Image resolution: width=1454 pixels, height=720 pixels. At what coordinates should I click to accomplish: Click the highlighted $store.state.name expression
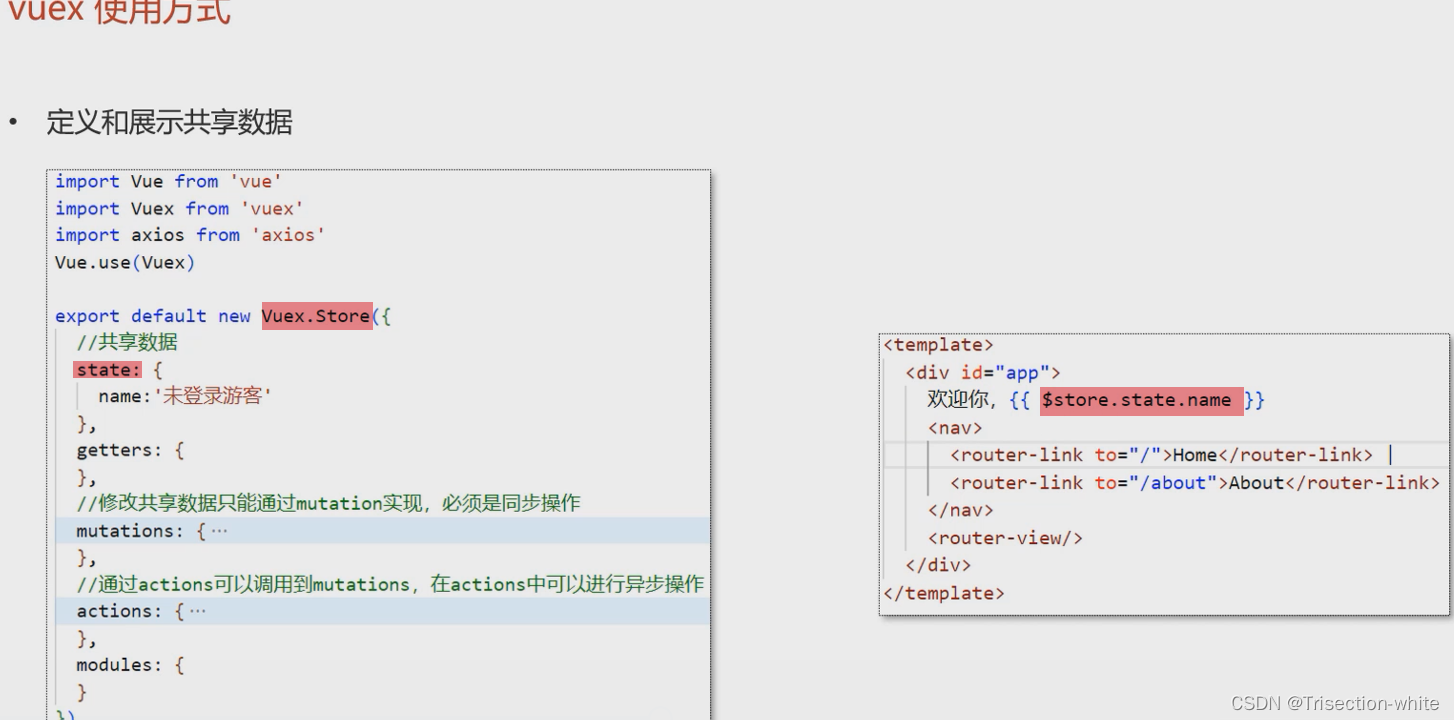pyautogui.click(x=1141, y=400)
